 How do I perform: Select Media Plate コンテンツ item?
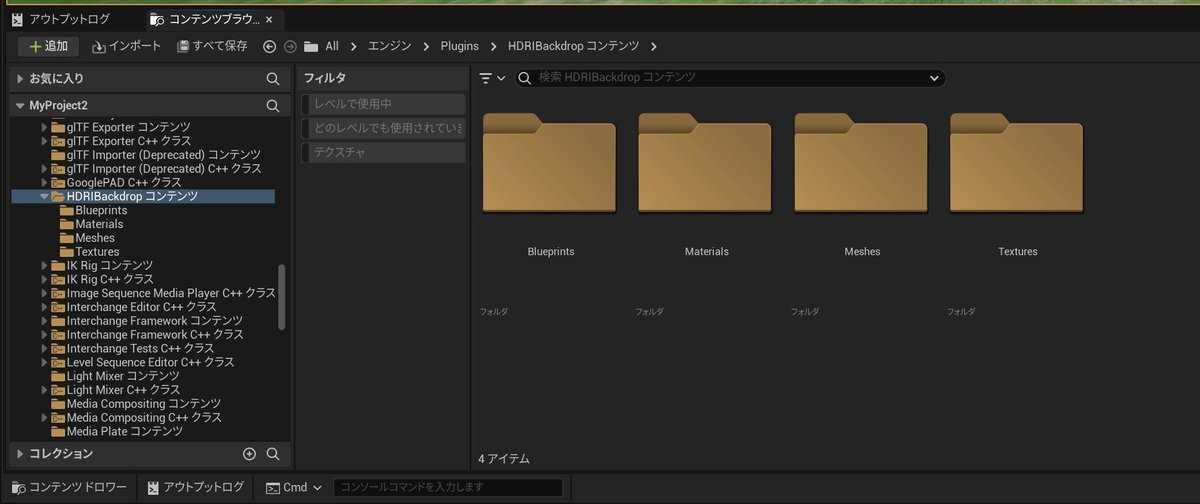tap(125, 432)
